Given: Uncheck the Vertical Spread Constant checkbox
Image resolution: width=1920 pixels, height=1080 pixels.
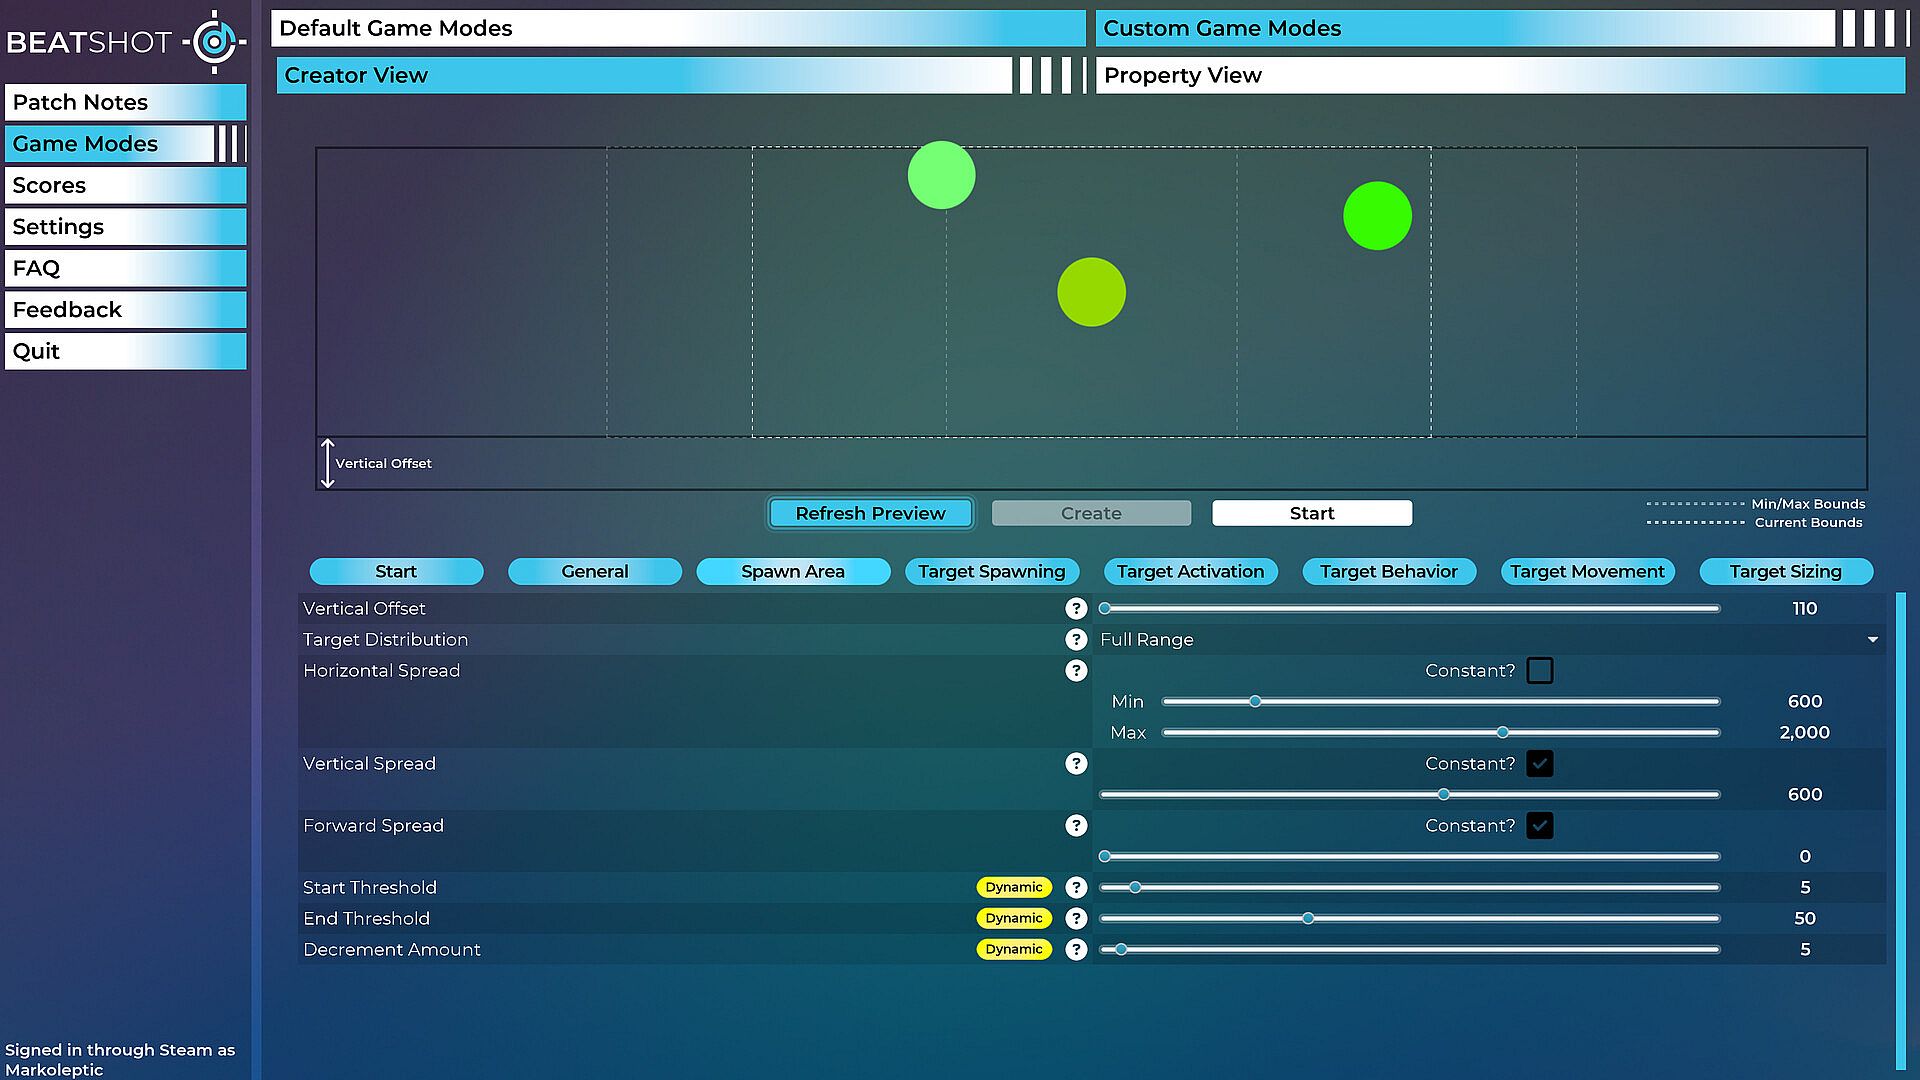Looking at the screenshot, I should (x=1540, y=763).
